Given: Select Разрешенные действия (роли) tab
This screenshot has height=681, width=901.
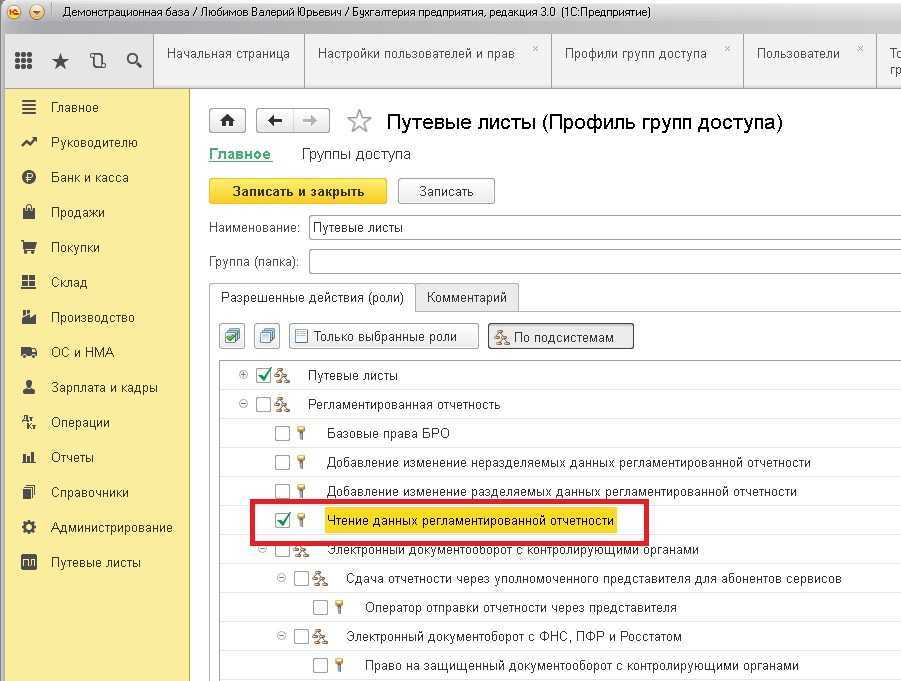Looking at the screenshot, I should (x=312, y=298).
